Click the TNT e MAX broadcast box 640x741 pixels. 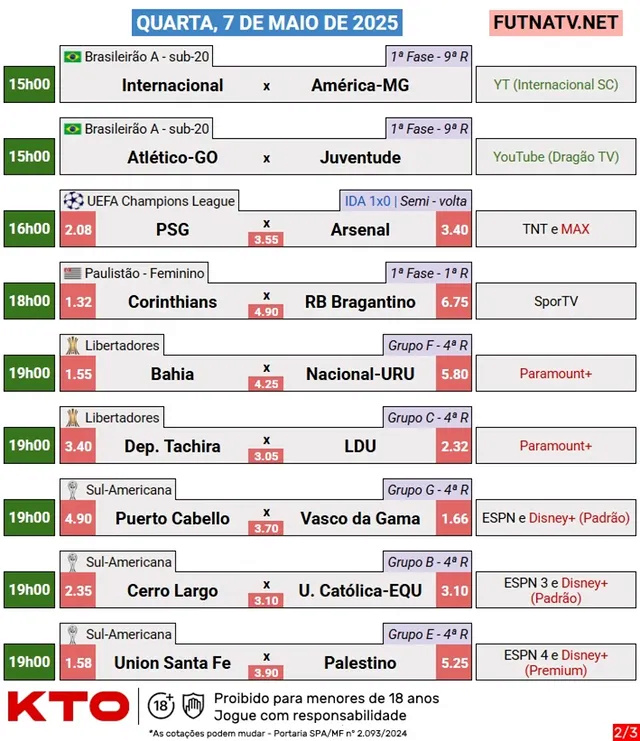coord(556,229)
